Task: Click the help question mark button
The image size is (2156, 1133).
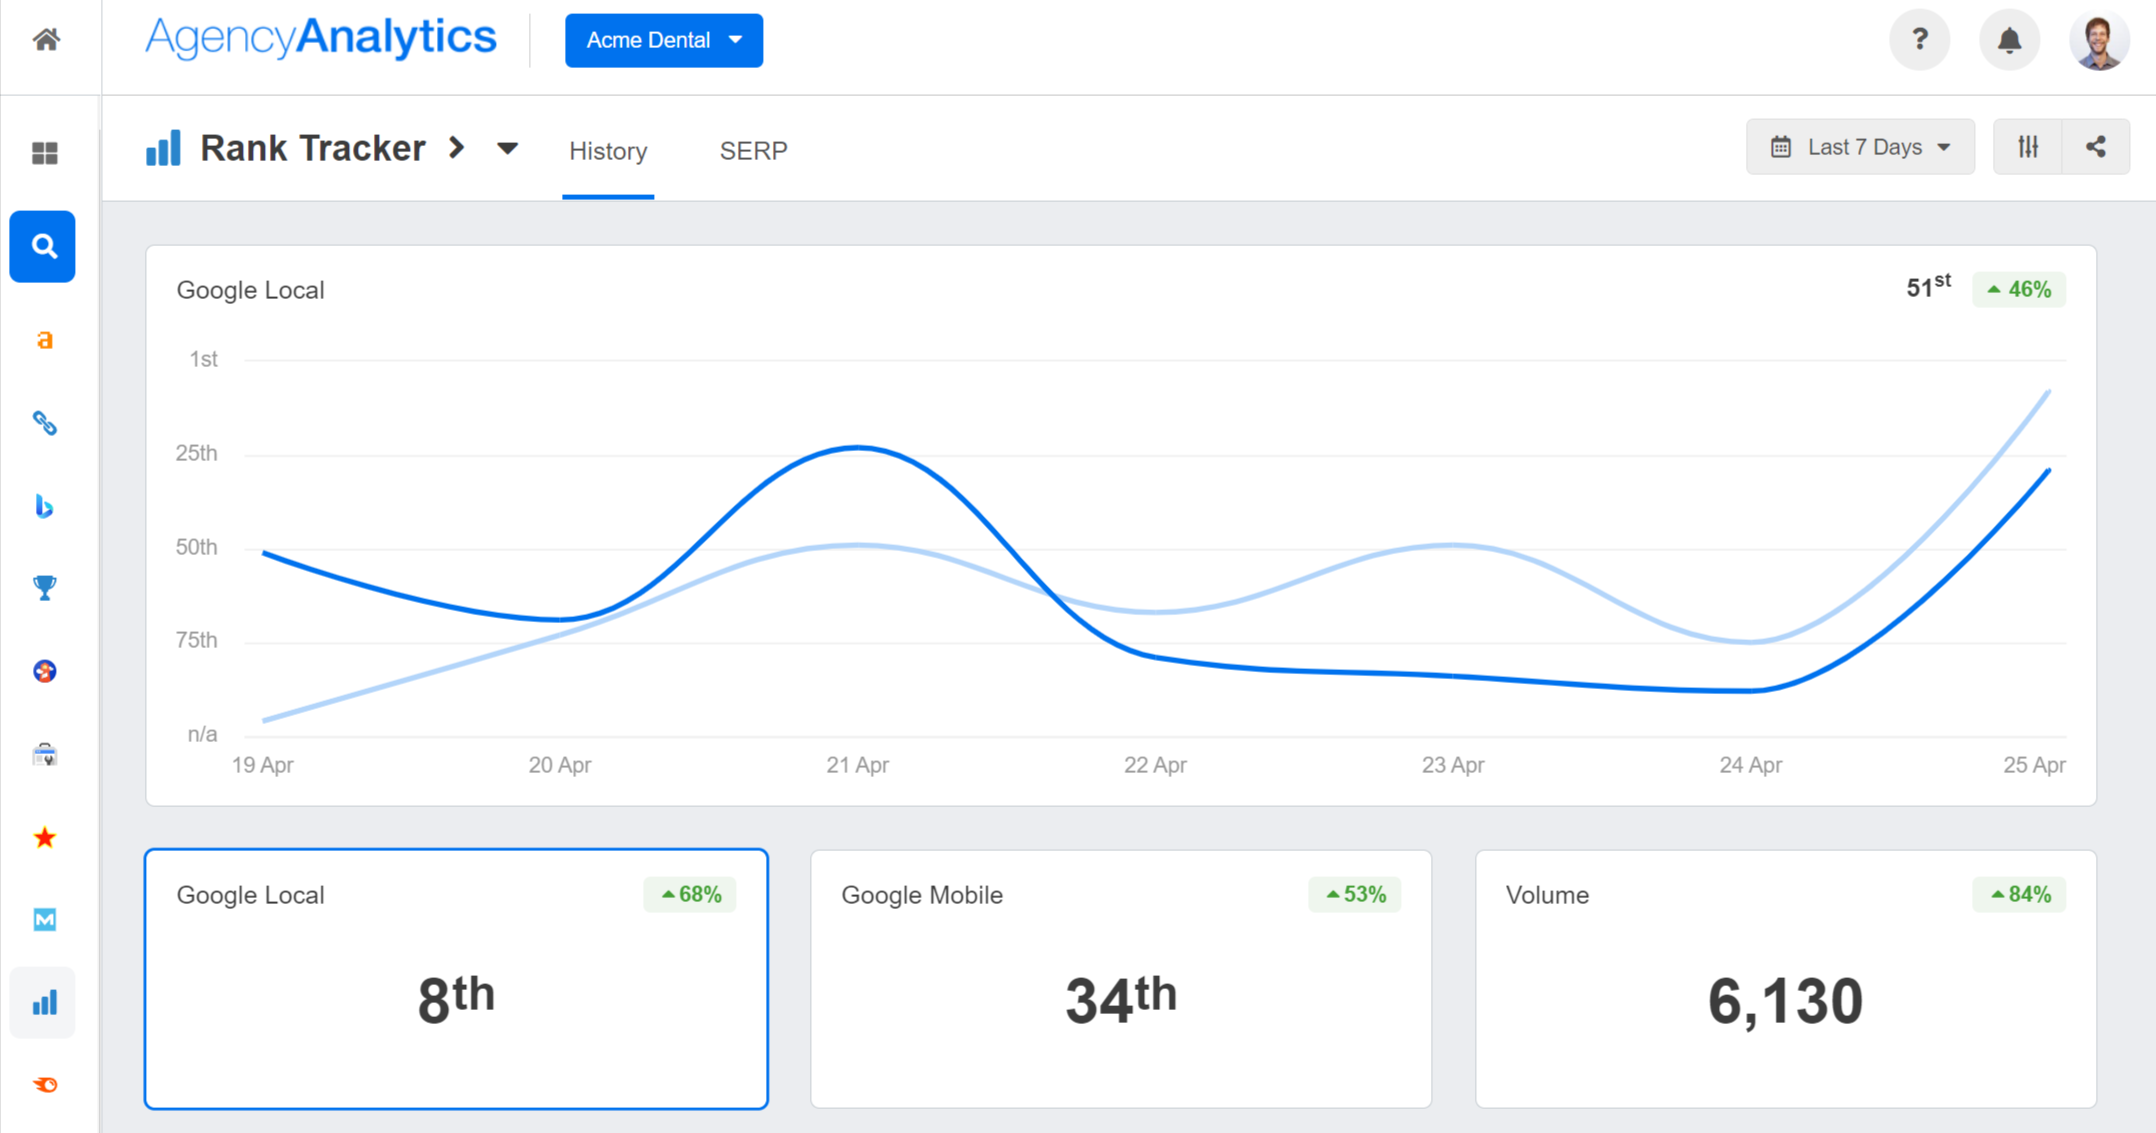Action: pyautogui.click(x=1919, y=40)
